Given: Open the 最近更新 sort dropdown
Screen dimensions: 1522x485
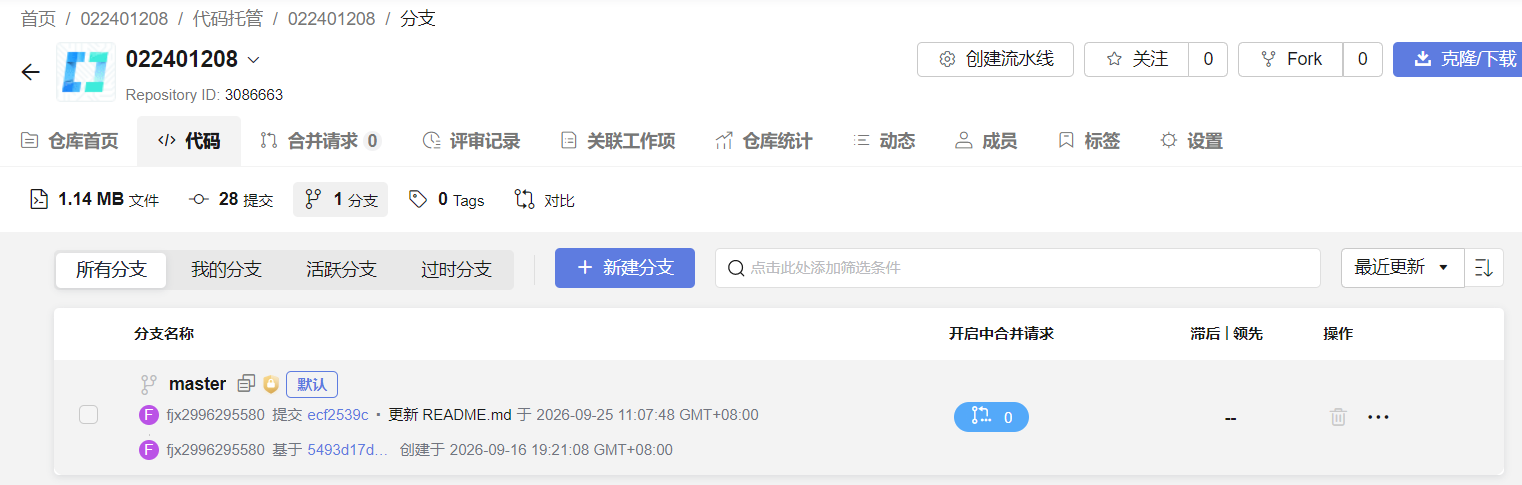Looking at the screenshot, I should click(1402, 268).
